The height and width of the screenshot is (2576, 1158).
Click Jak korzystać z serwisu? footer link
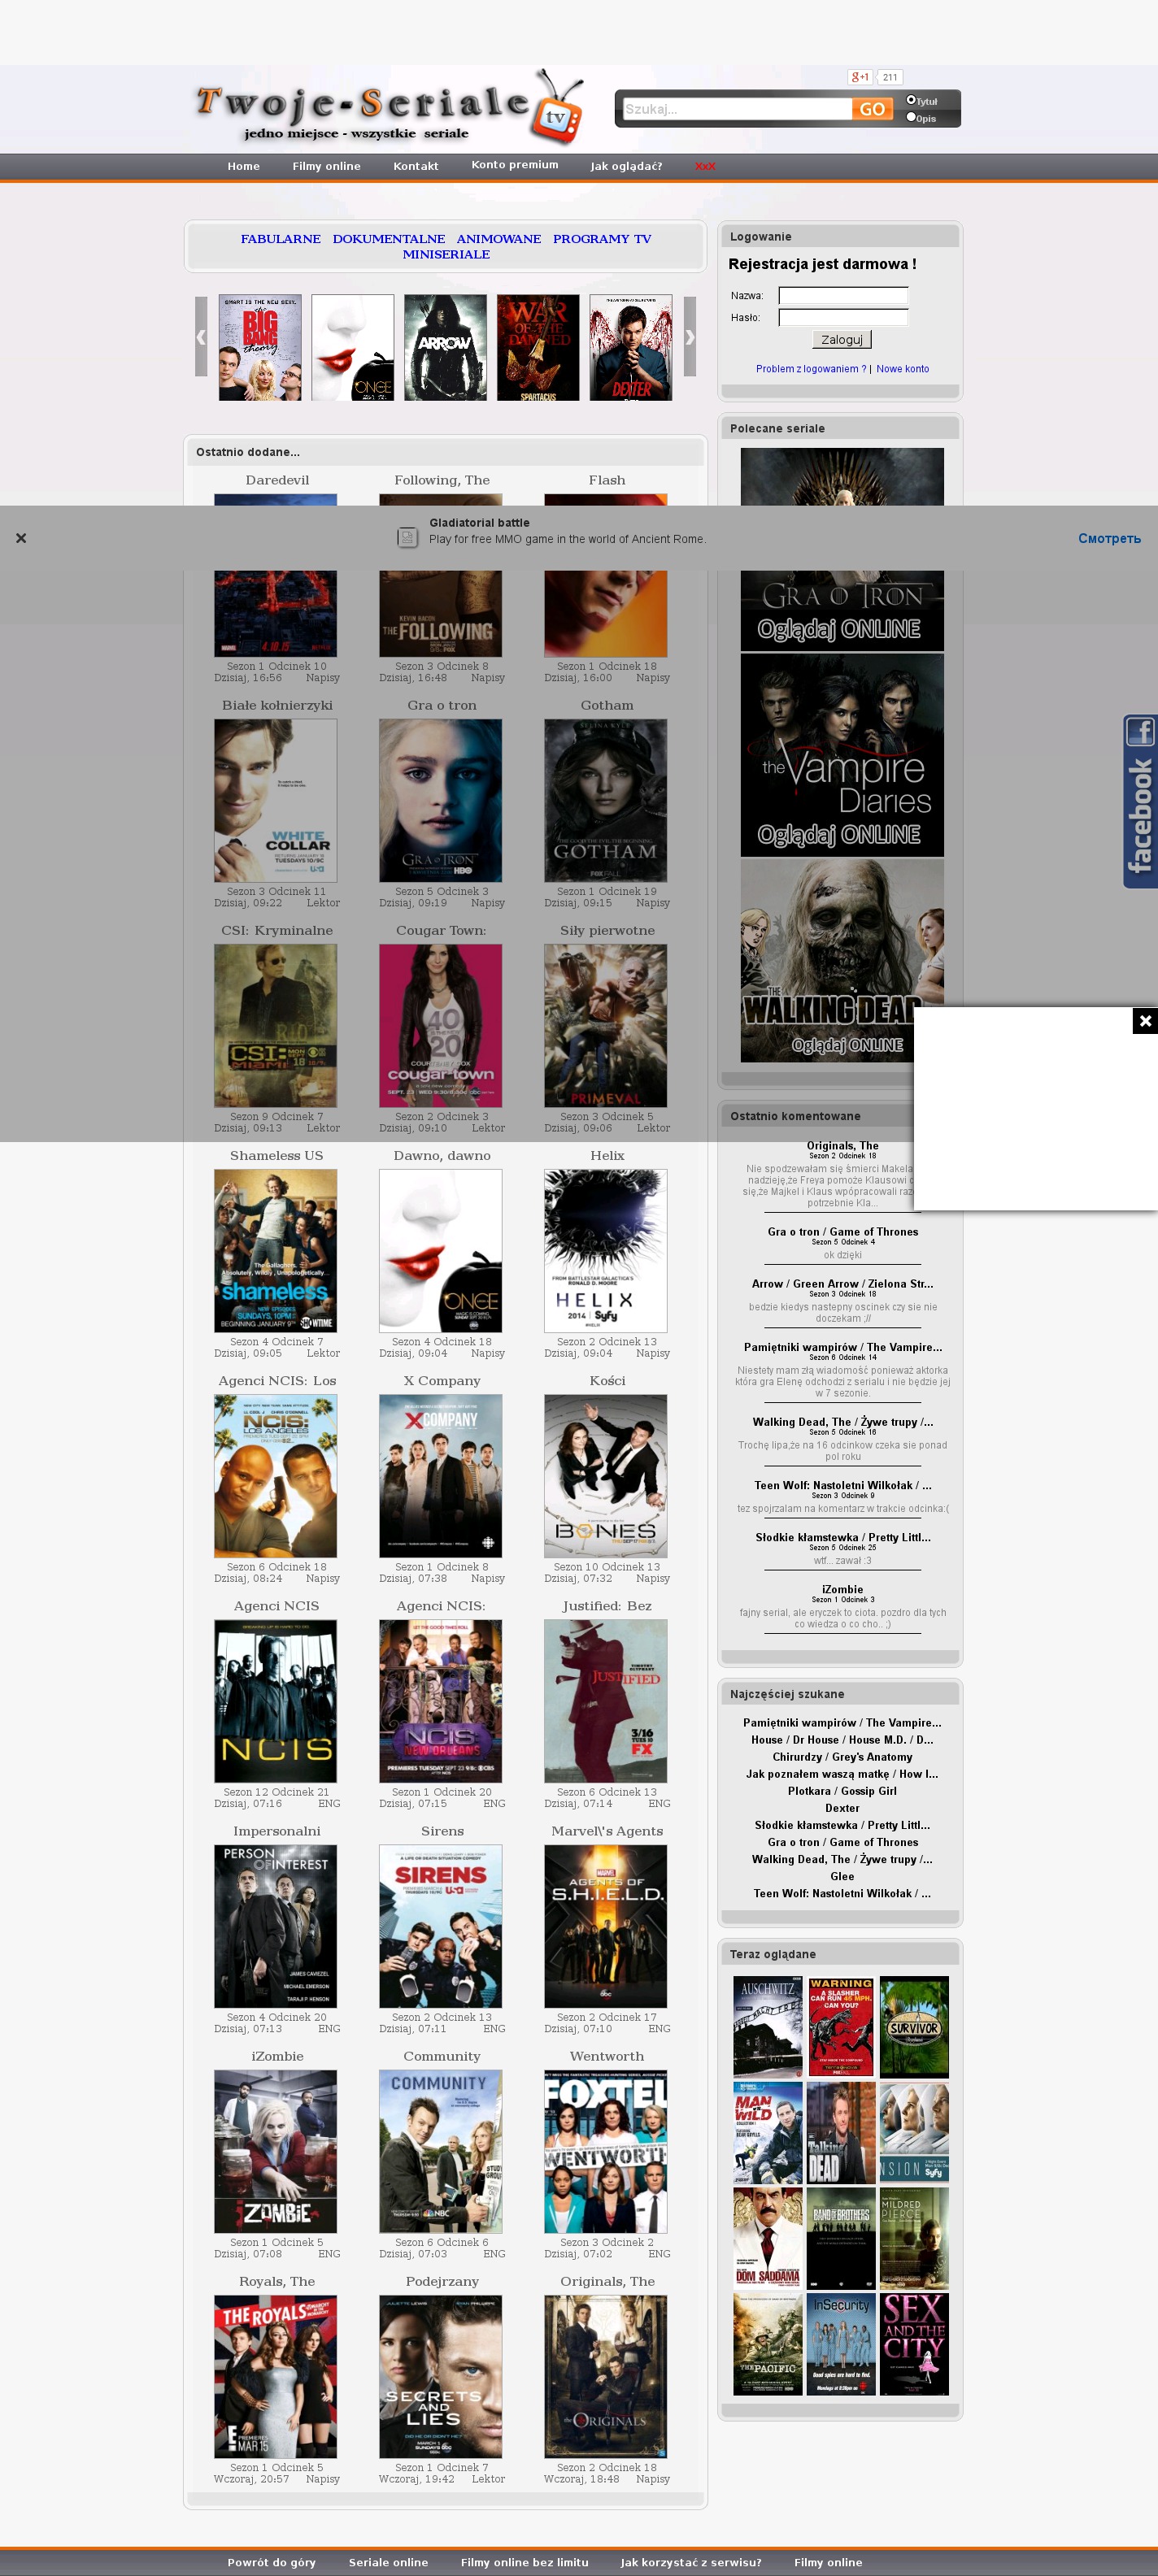pyautogui.click(x=691, y=2562)
